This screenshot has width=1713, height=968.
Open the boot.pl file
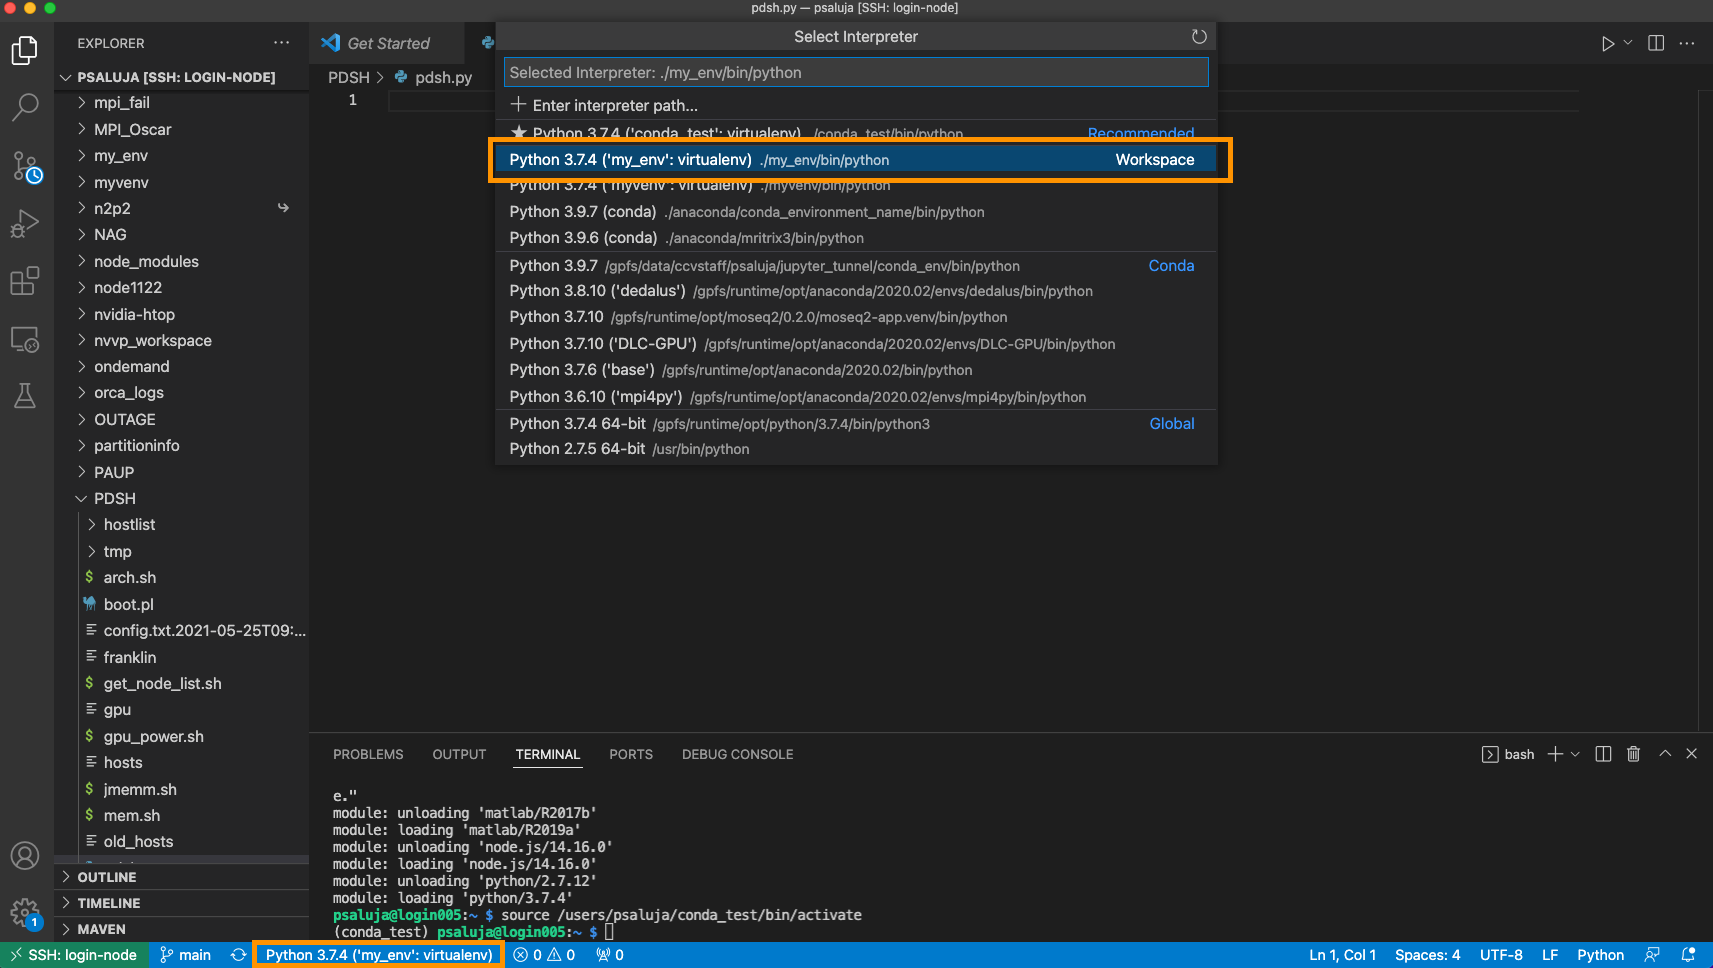(x=181, y=604)
